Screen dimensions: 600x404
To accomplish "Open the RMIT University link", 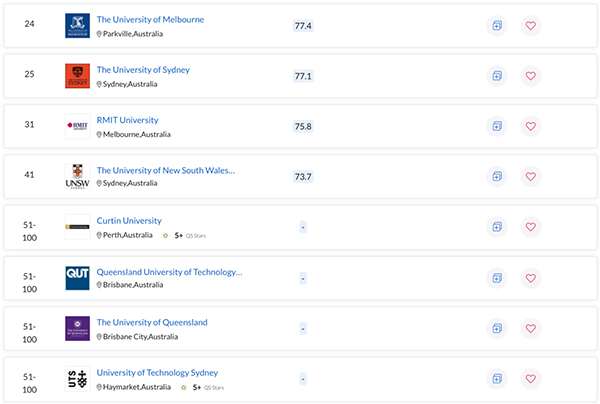I will [127, 120].
